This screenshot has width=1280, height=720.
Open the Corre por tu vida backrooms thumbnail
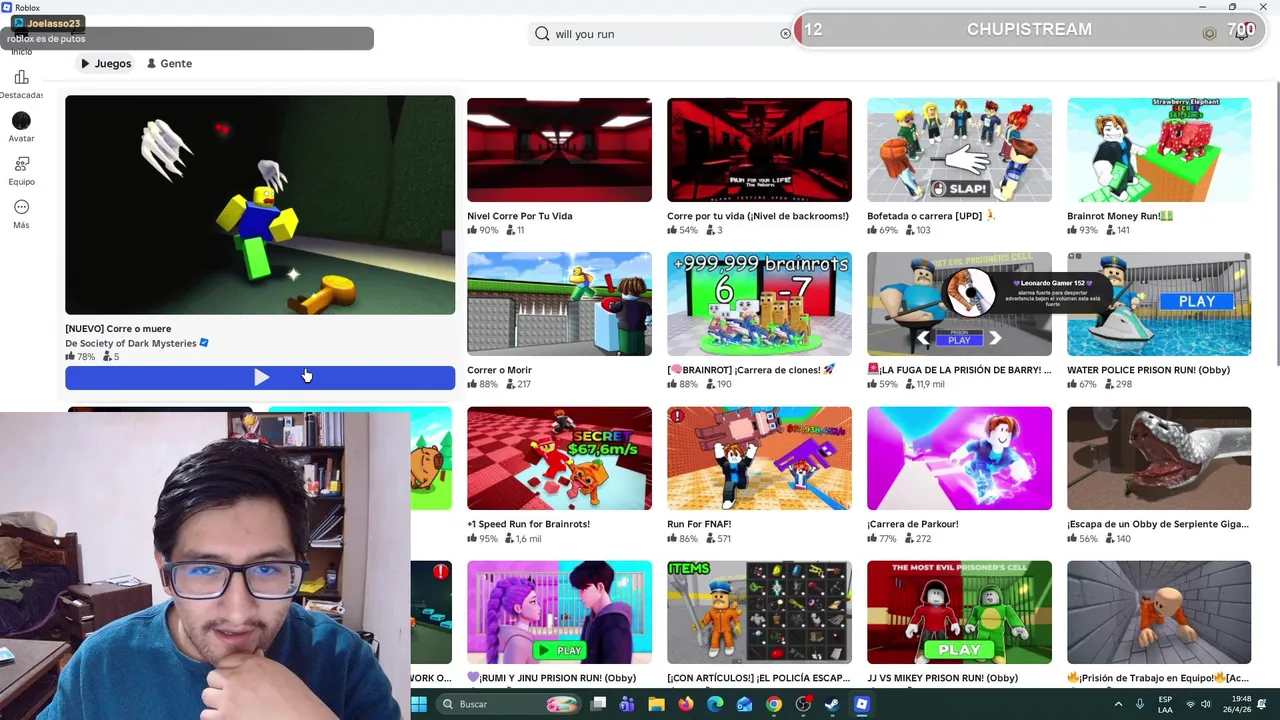pyautogui.click(x=759, y=150)
